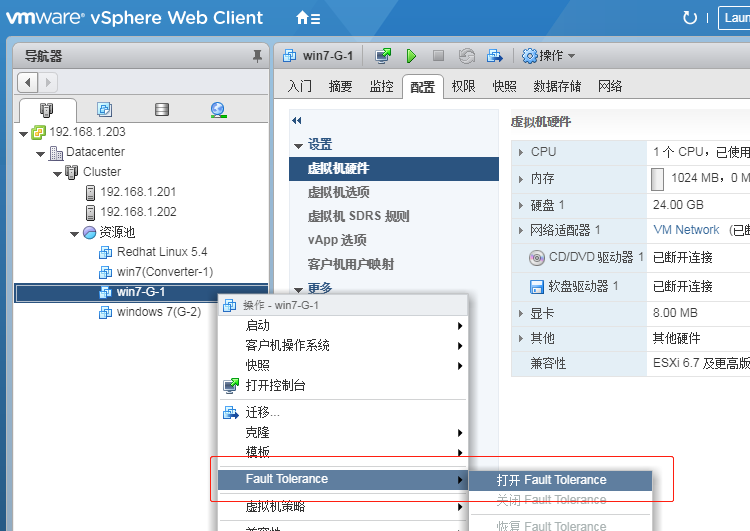
Task: Open the 入门 tab
Action: (299, 87)
